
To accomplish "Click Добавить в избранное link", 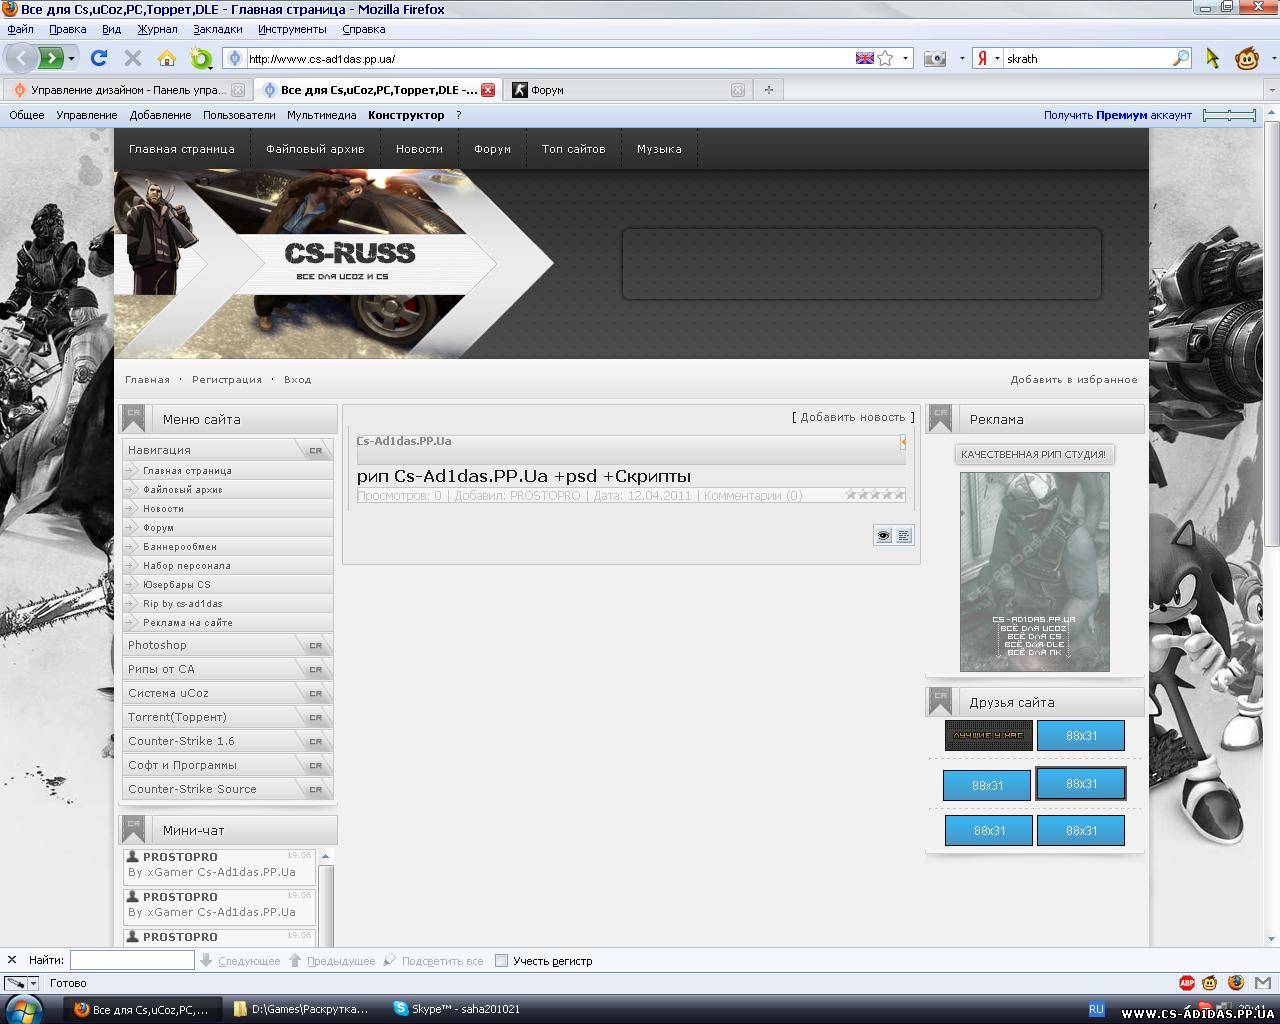I will pyautogui.click(x=1074, y=380).
